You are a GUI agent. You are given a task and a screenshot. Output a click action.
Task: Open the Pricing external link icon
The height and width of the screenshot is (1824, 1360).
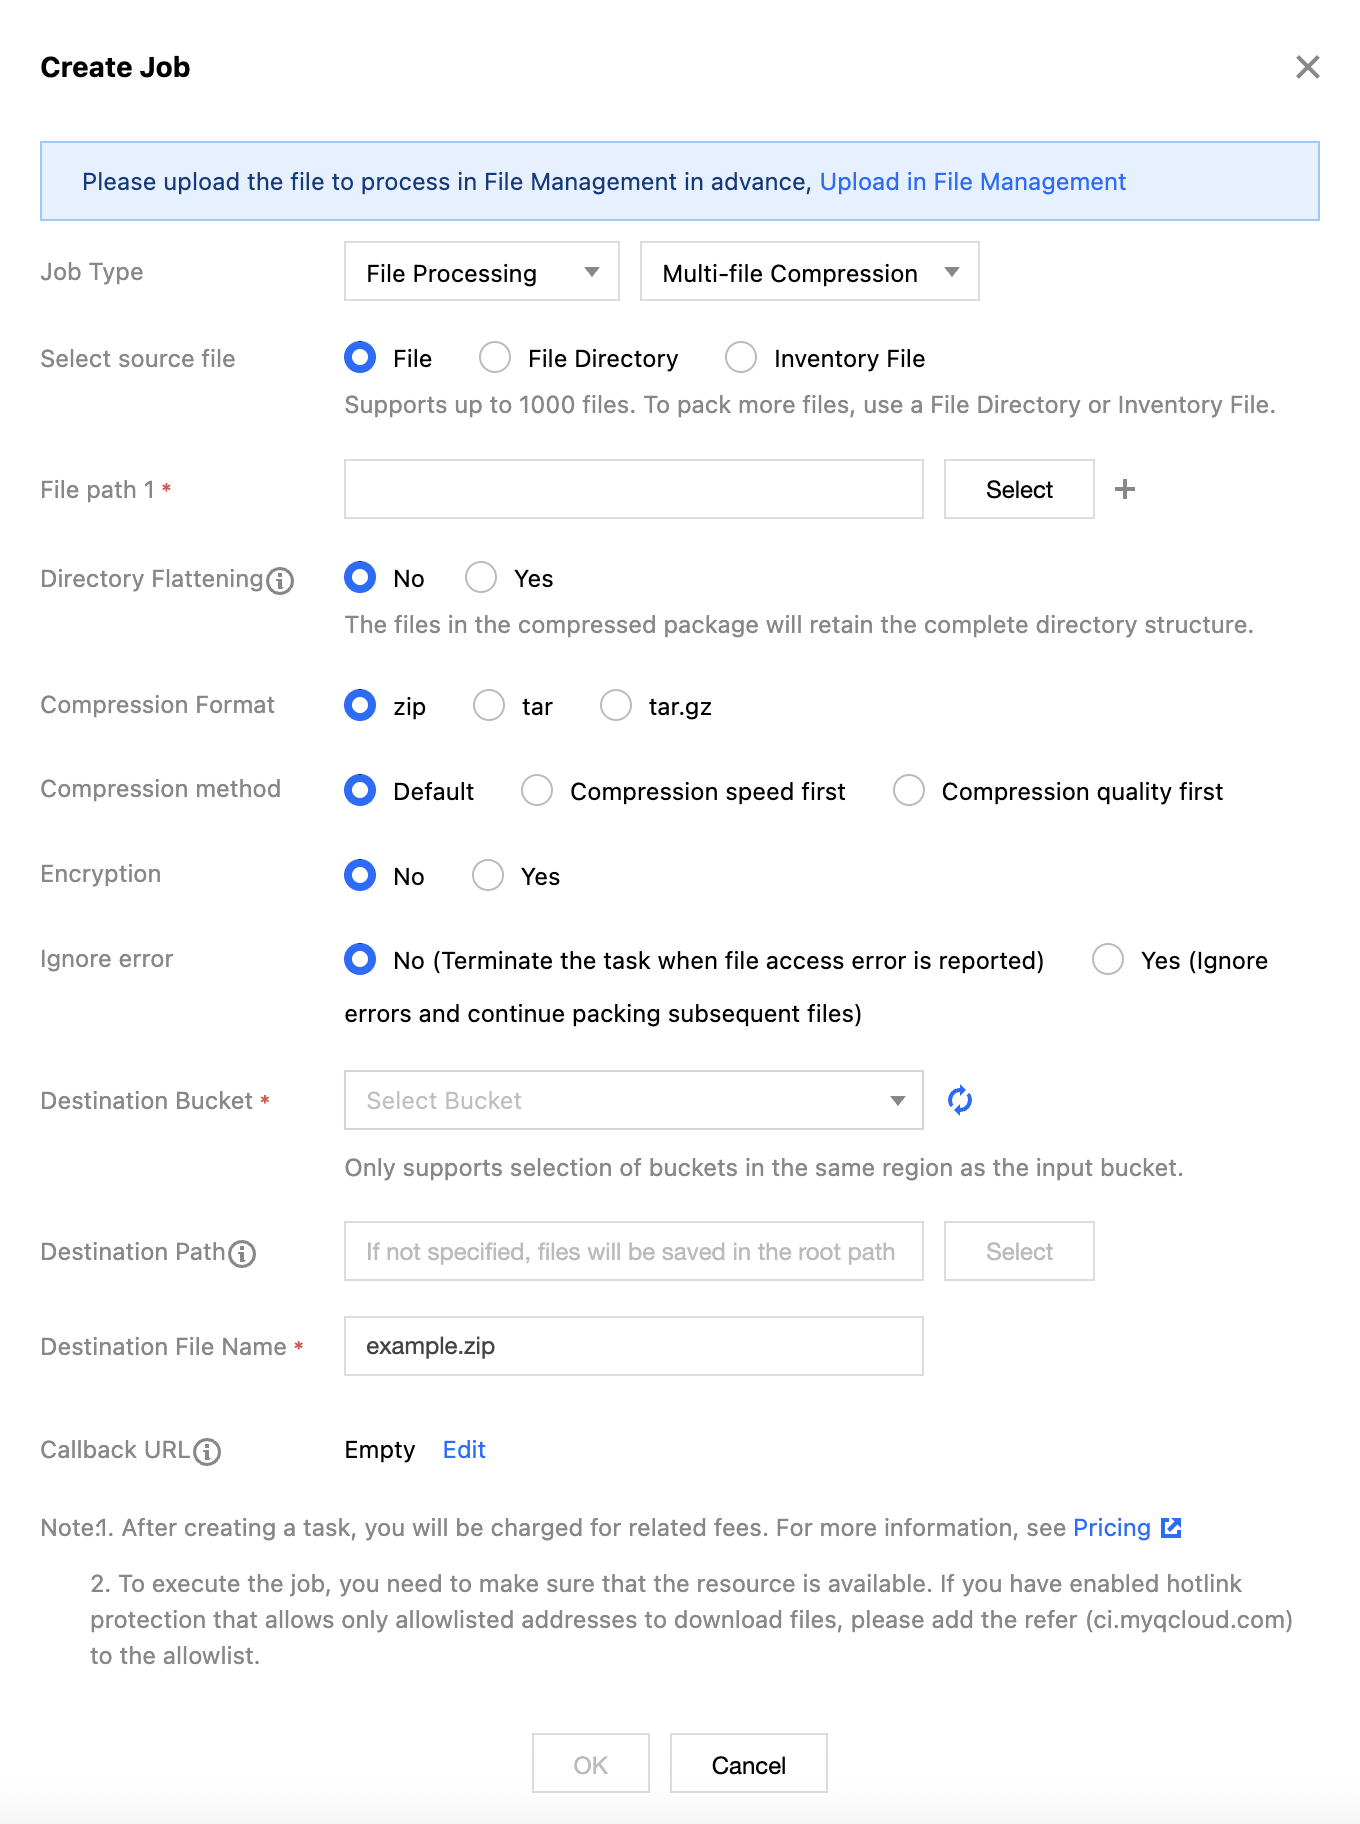click(1171, 1528)
